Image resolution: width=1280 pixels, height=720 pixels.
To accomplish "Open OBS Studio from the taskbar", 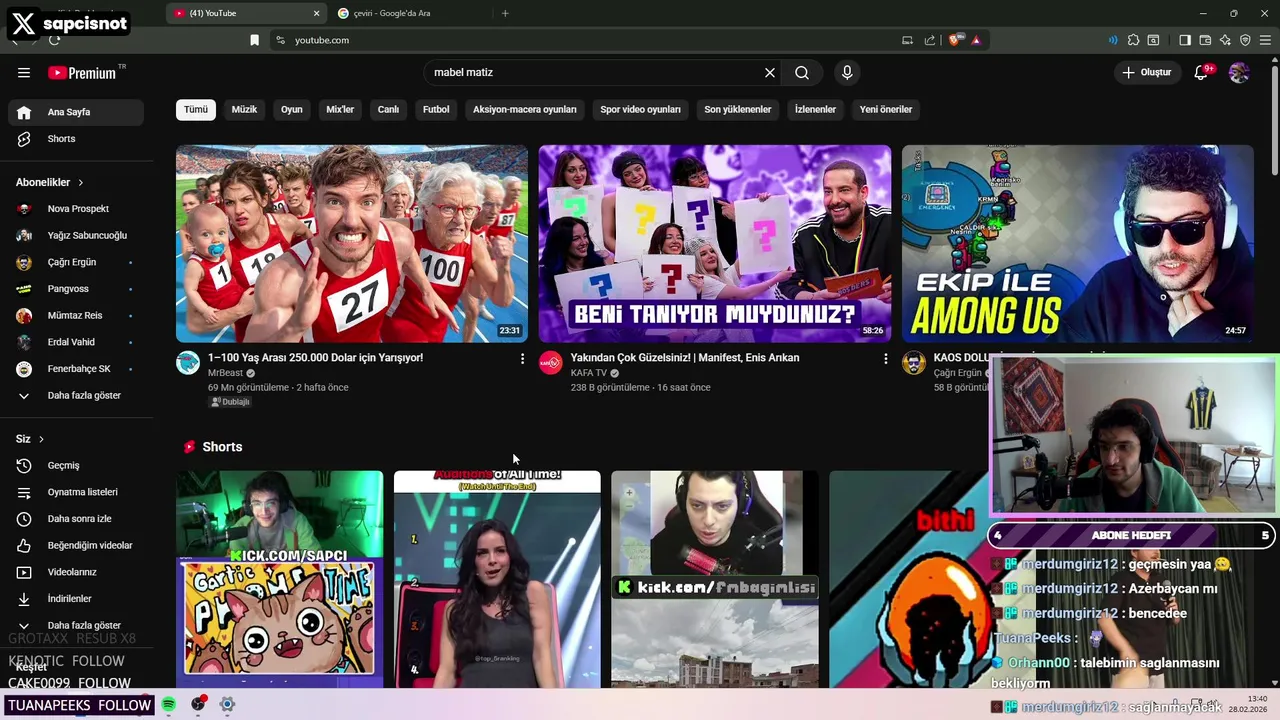I will click(x=198, y=704).
